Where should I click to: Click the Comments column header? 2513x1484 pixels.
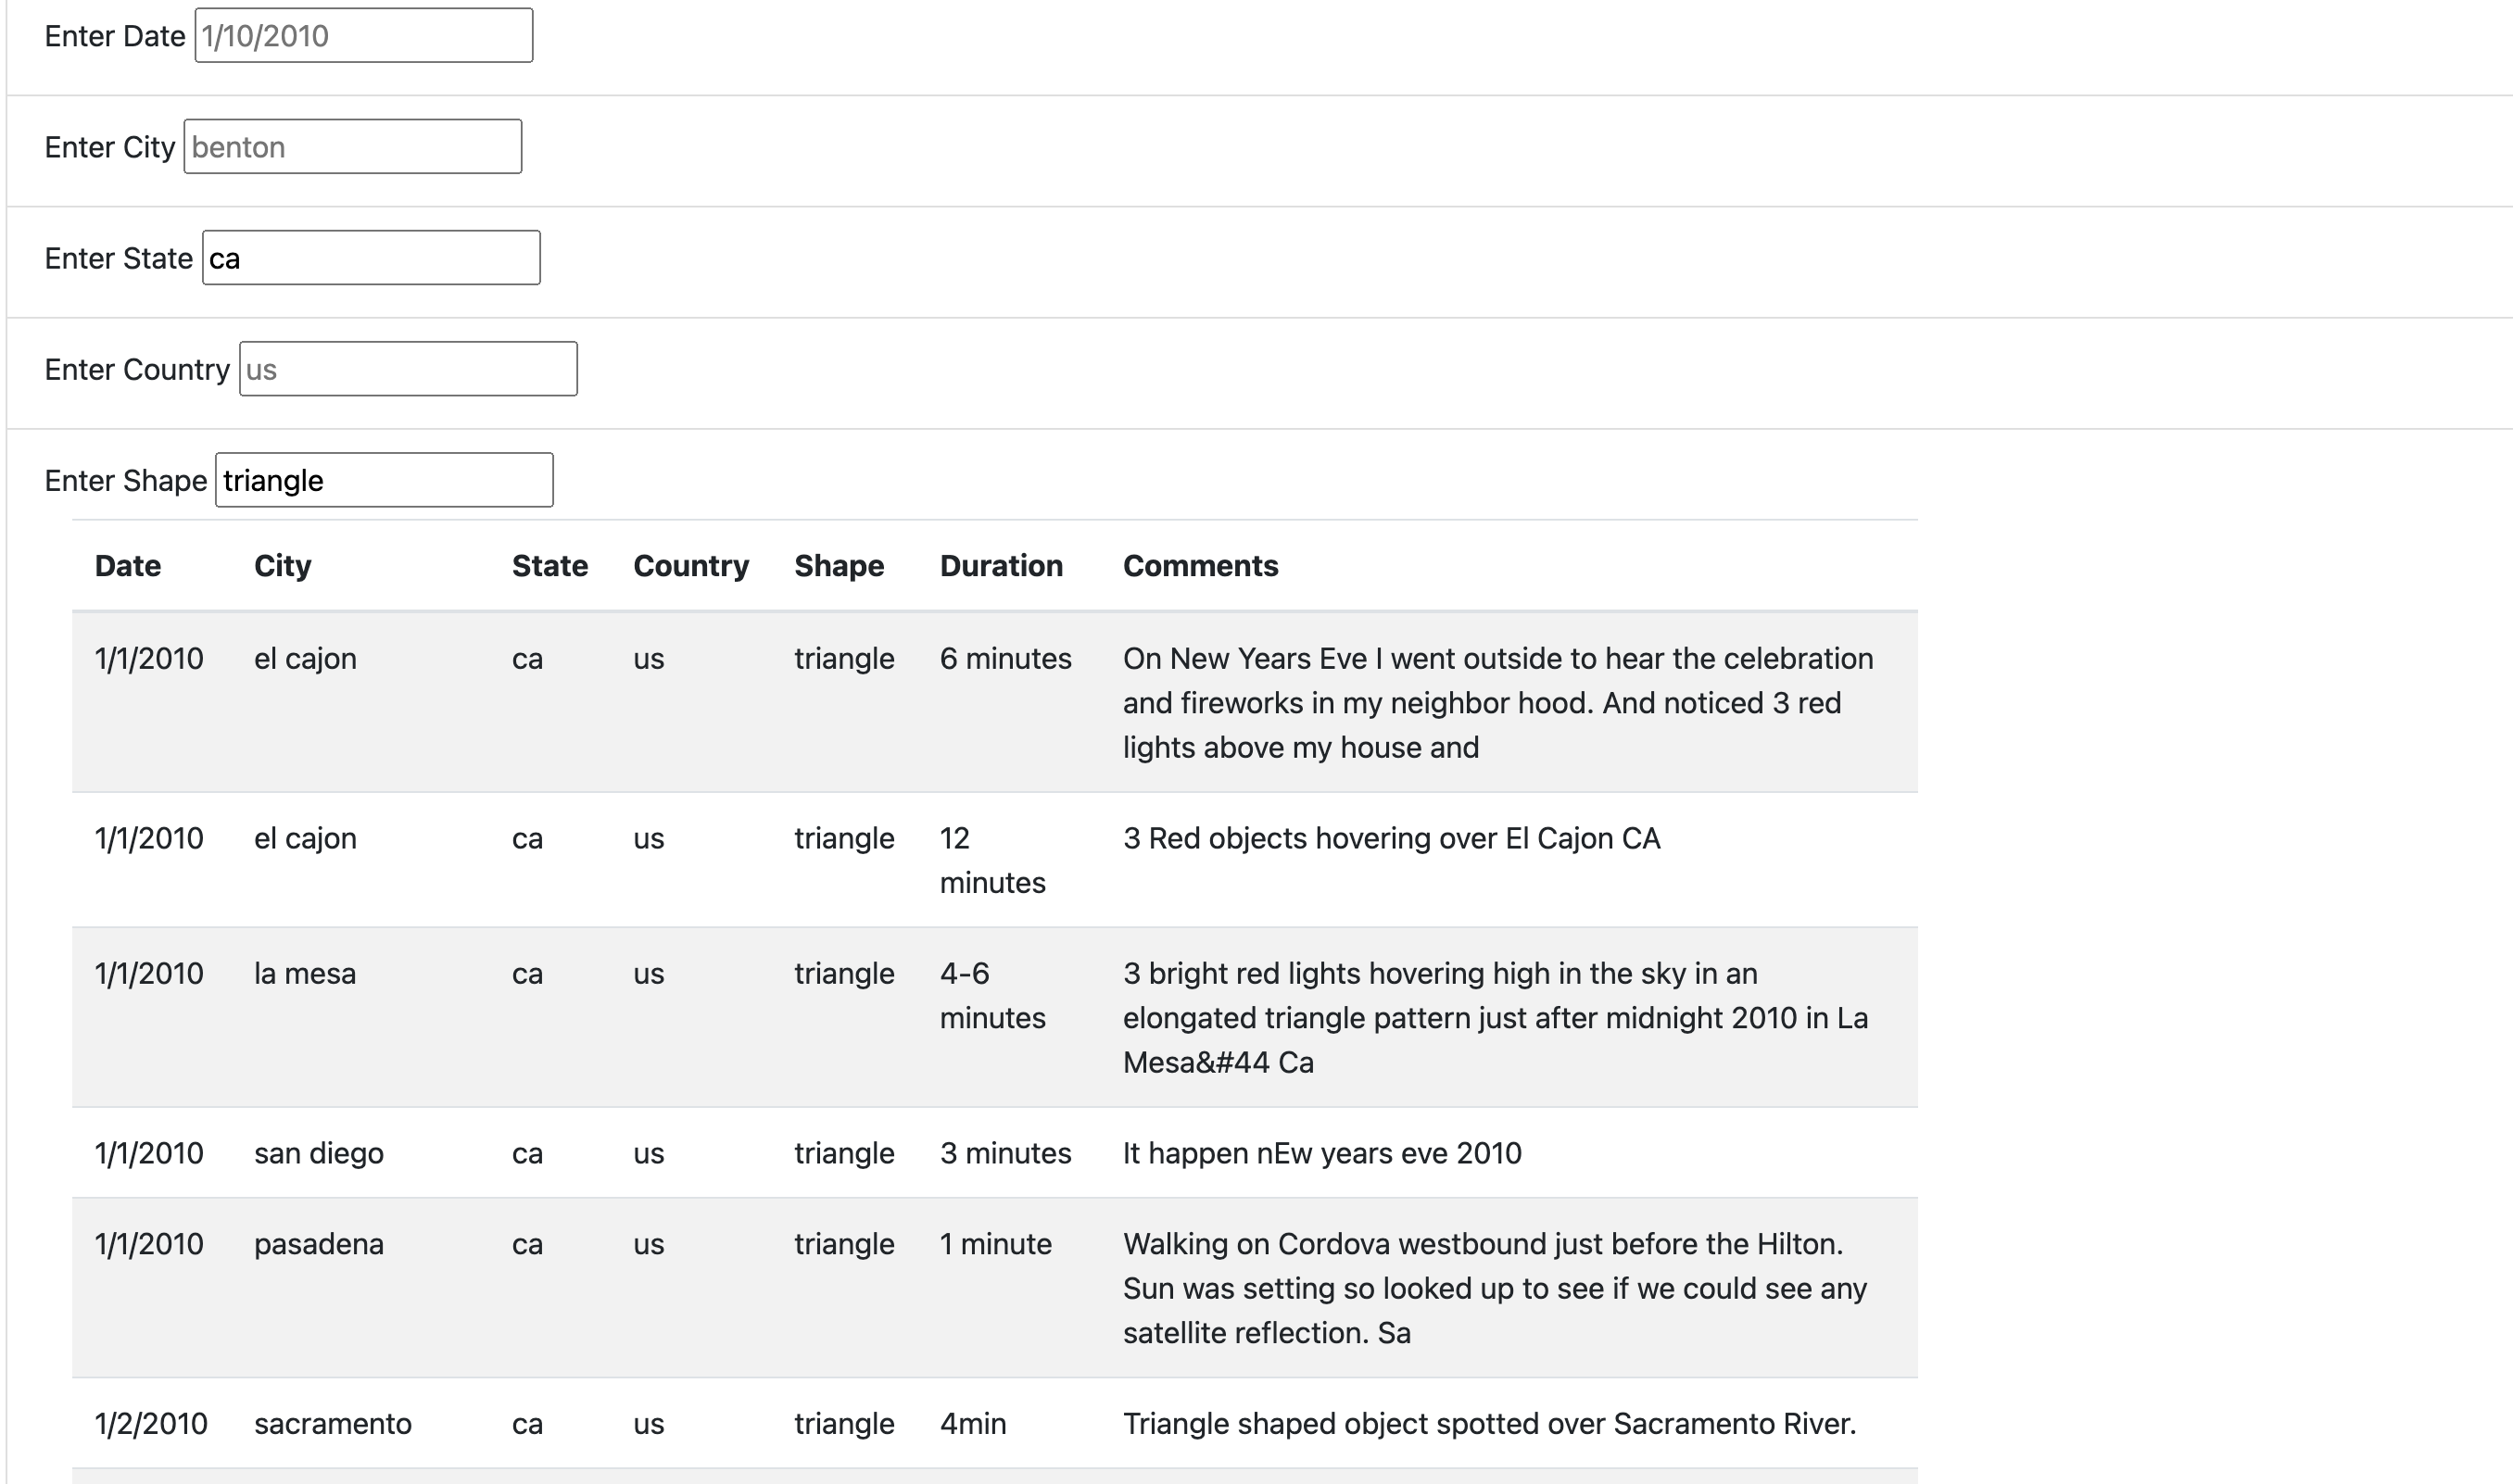pos(1200,565)
